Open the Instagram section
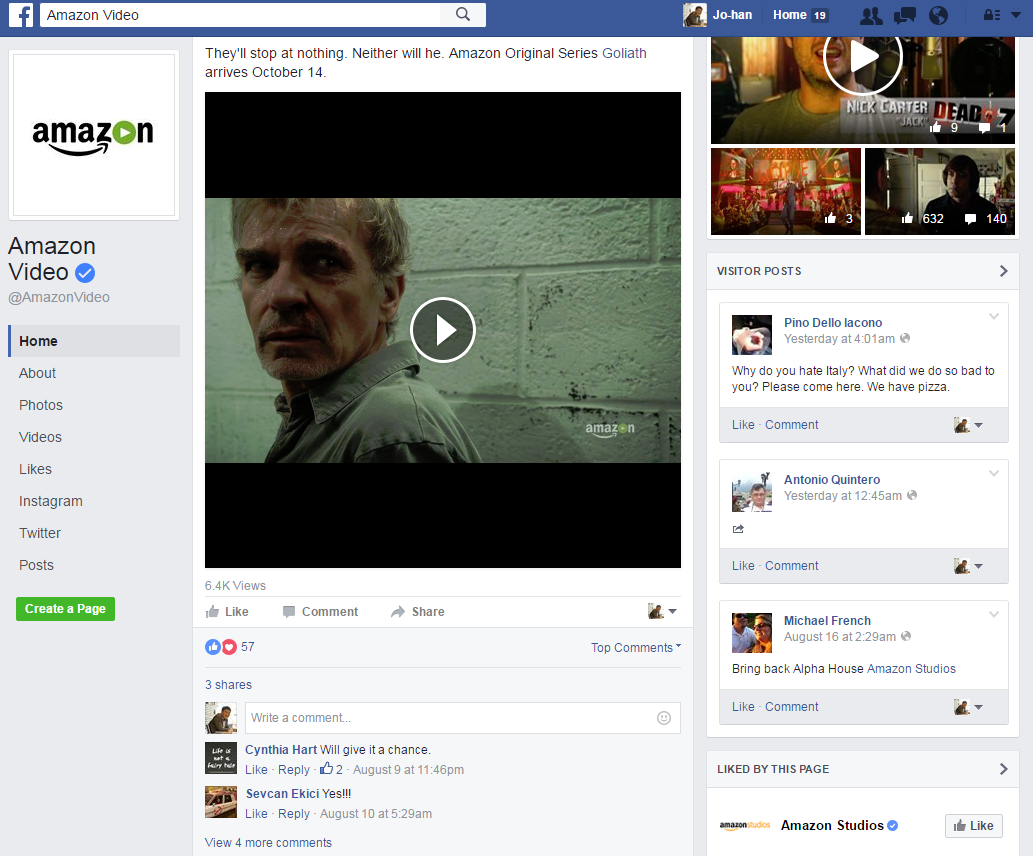 pyautogui.click(x=51, y=501)
